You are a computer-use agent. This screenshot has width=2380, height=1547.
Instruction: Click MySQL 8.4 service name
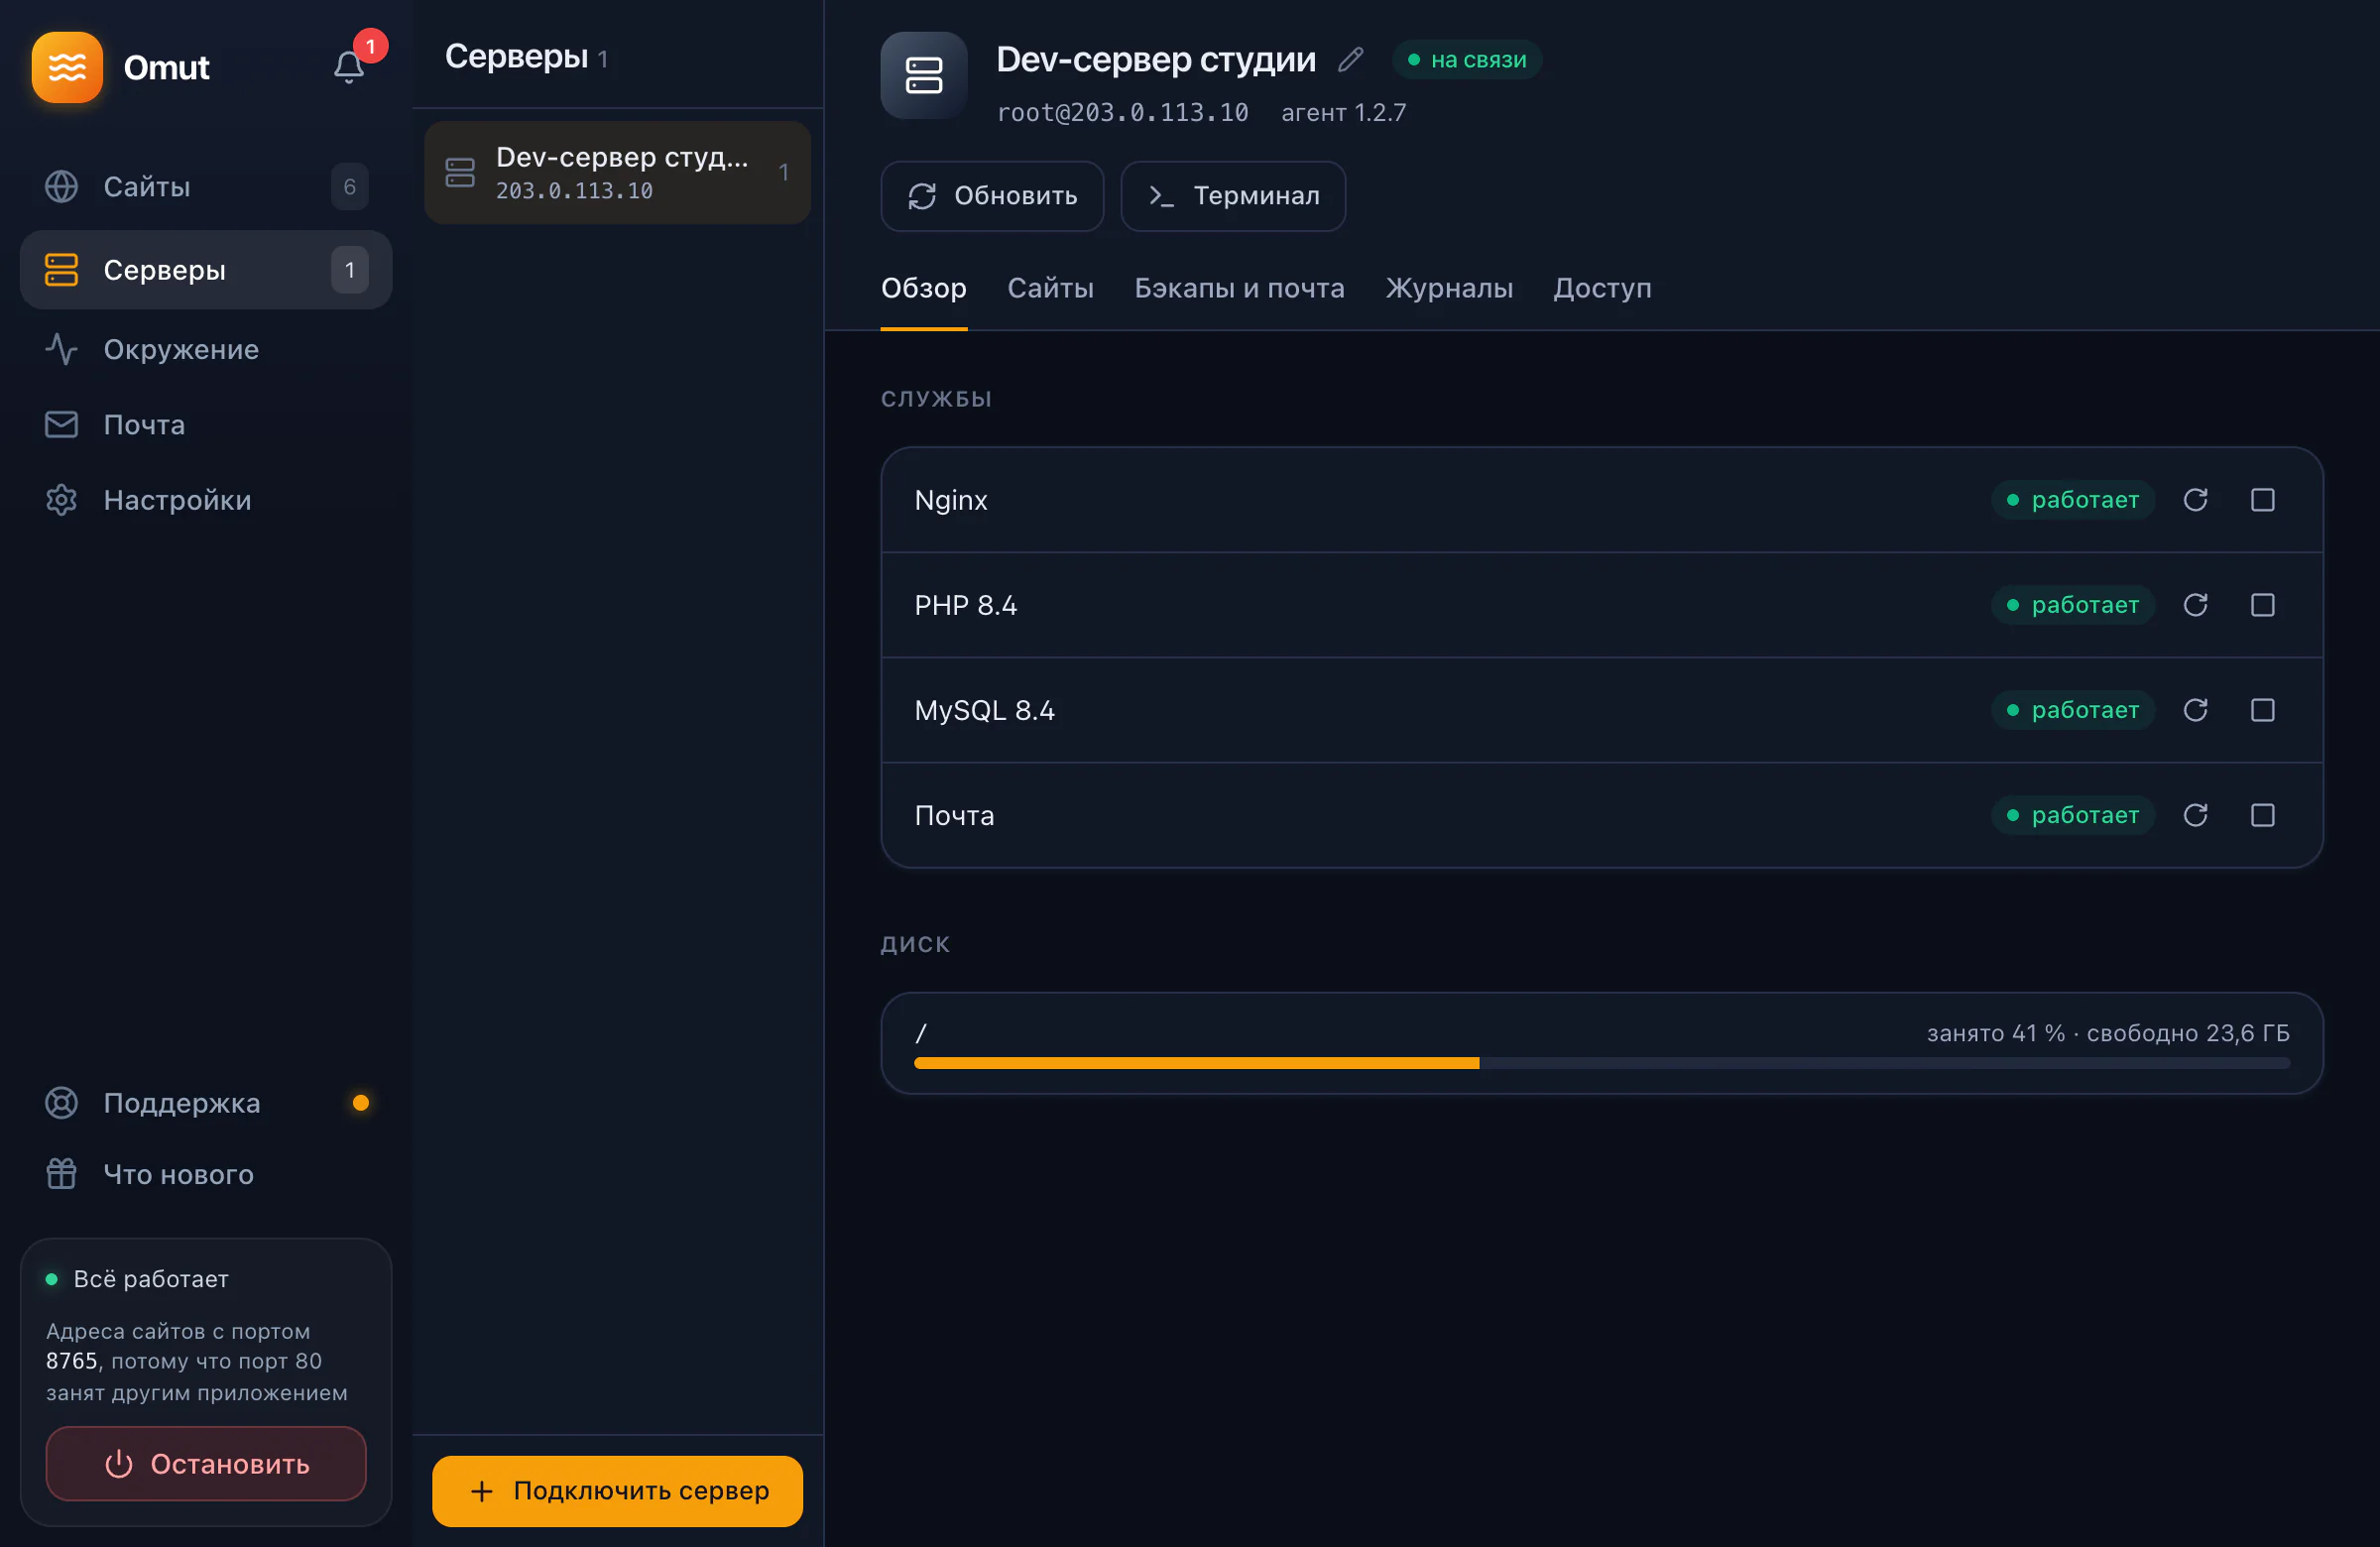(x=984, y=710)
